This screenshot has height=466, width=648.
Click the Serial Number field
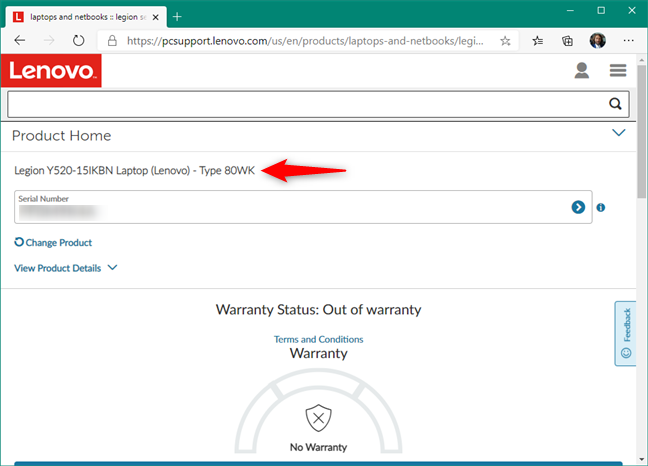(303, 207)
